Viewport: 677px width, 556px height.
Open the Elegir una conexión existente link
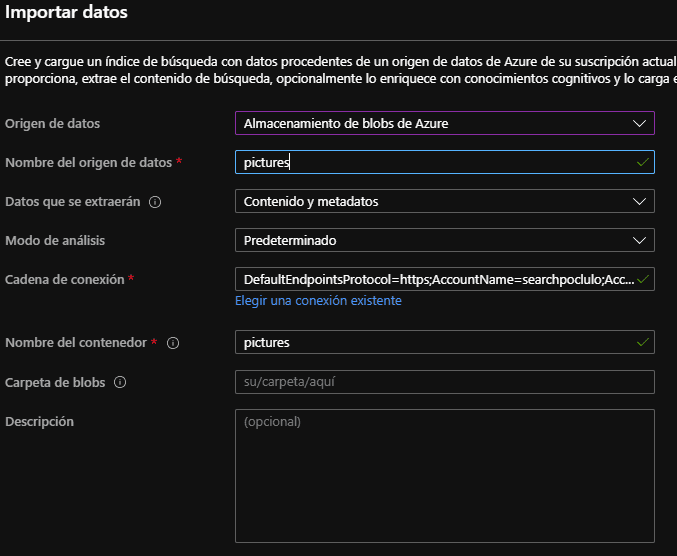pyautogui.click(x=318, y=300)
